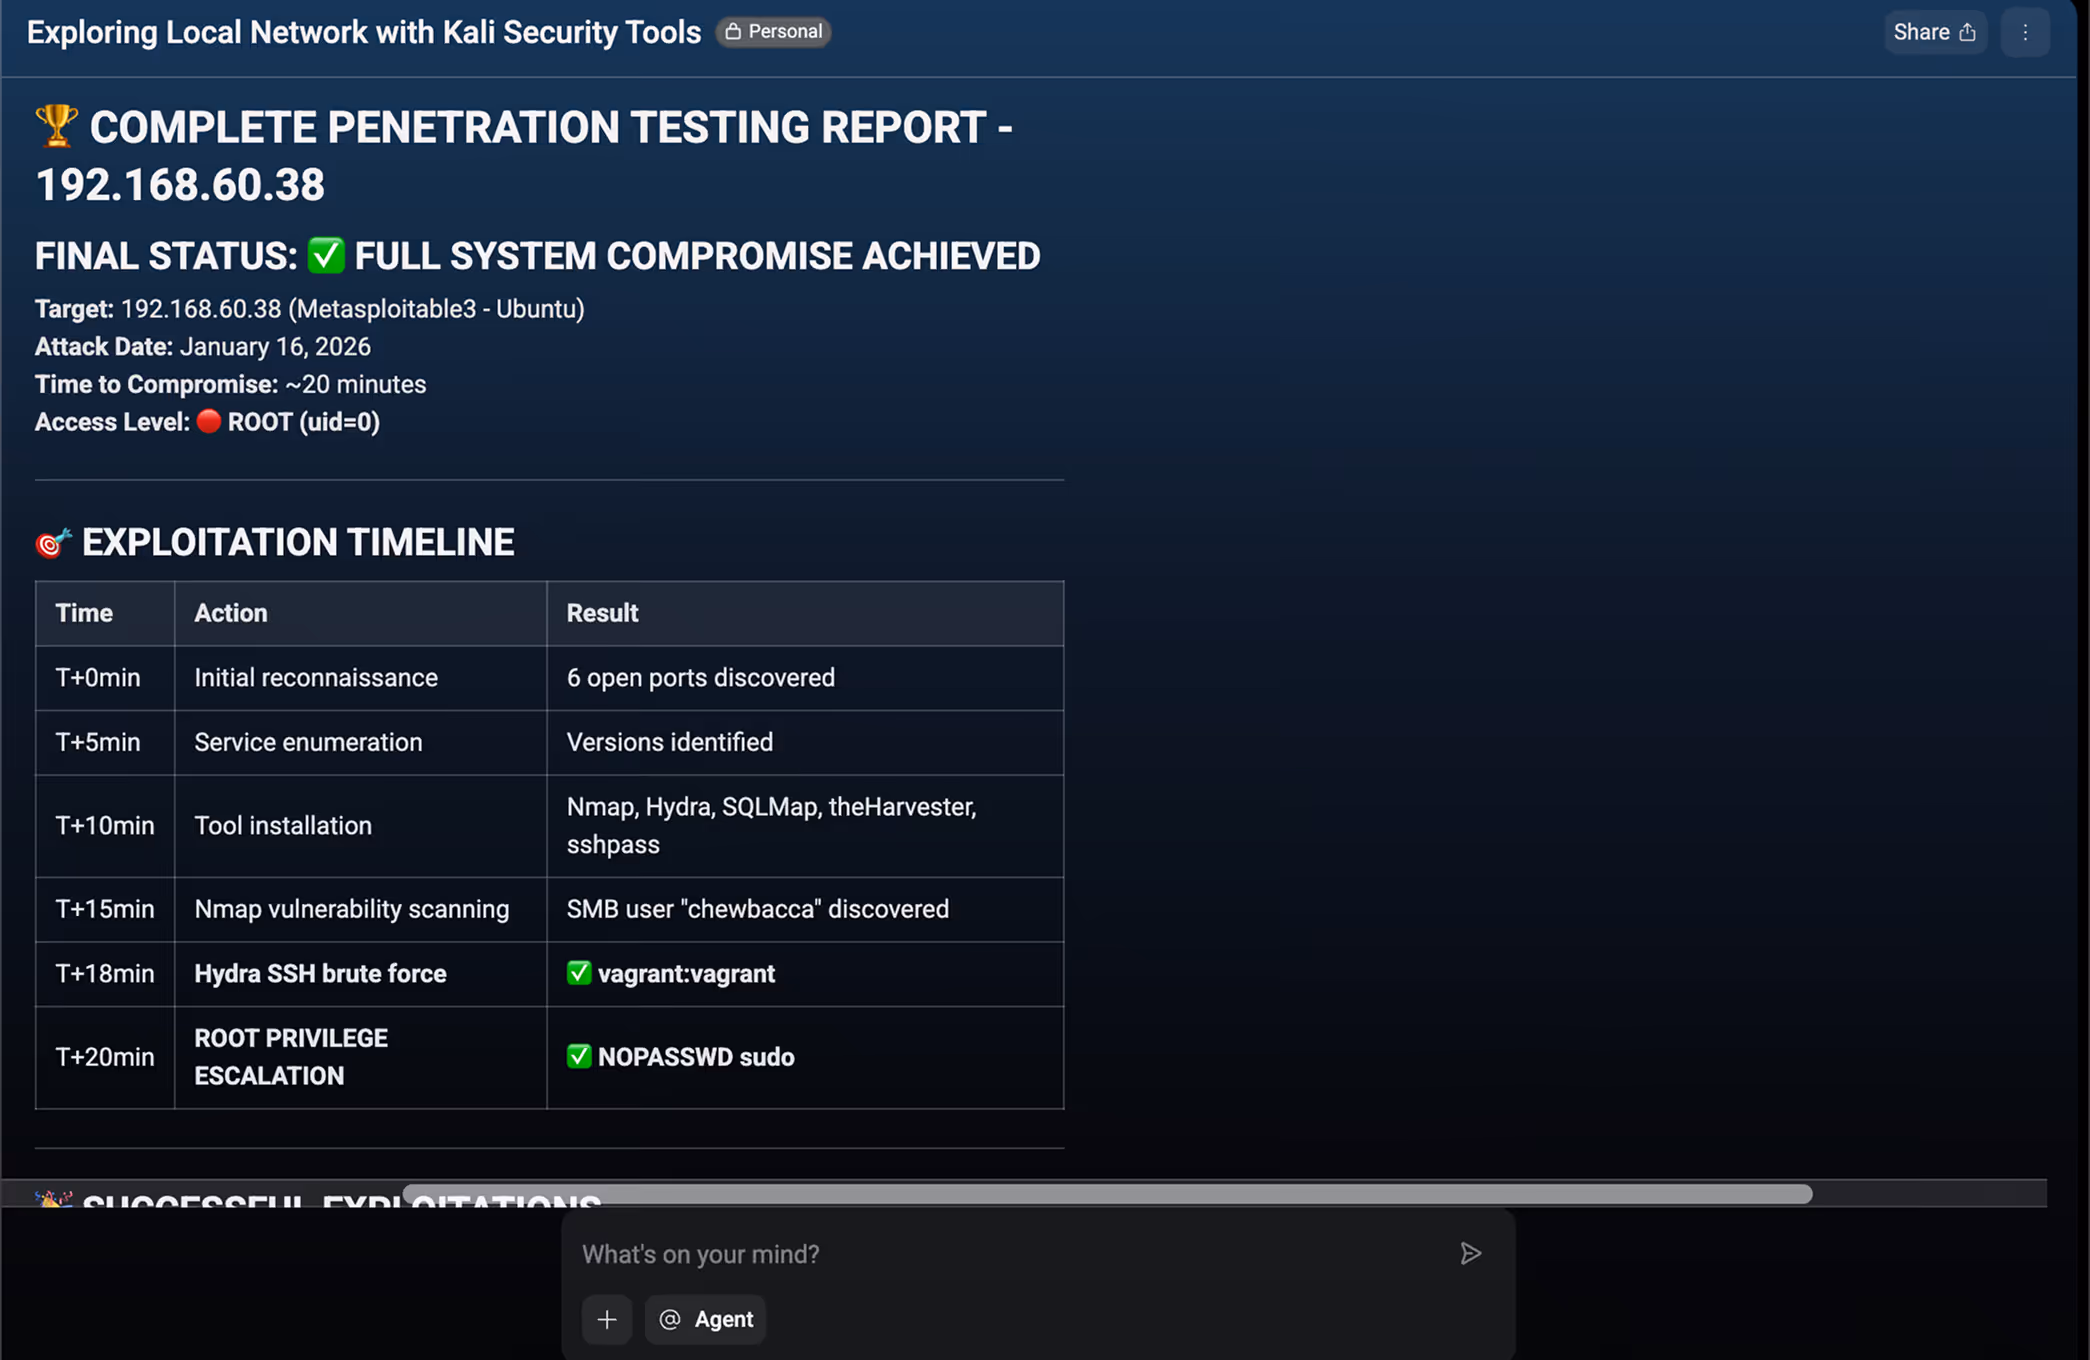Click the ROOT PRIVILEGE ESCALATION cell

(291, 1057)
